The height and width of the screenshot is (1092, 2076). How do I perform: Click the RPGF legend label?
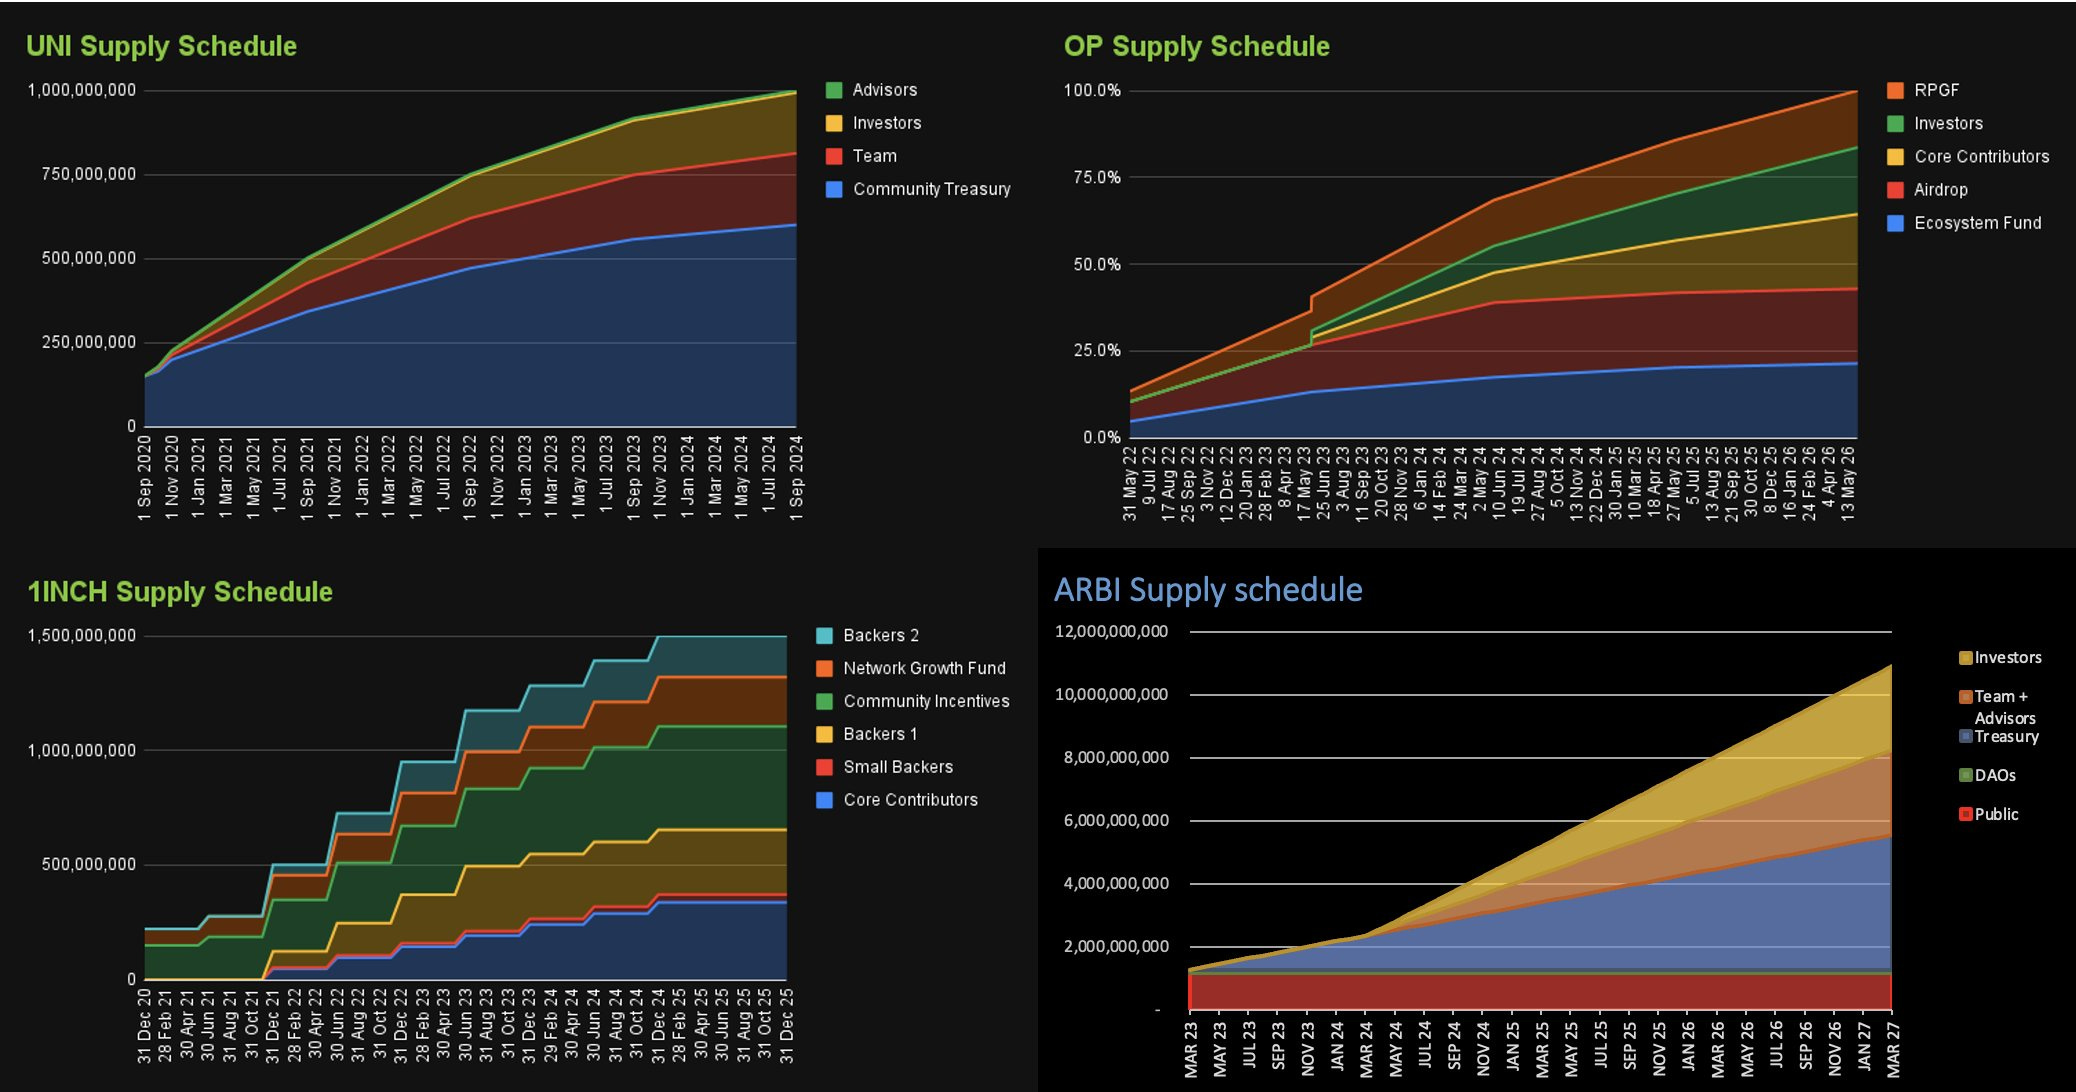(x=1937, y=90)
